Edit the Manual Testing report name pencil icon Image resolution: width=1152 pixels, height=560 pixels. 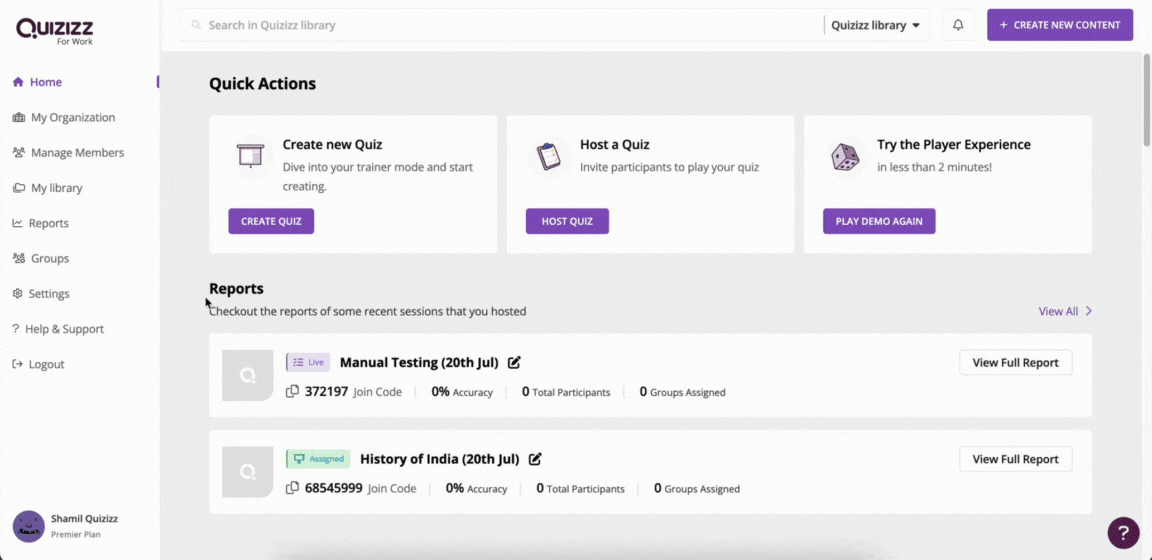coord(514,362)
